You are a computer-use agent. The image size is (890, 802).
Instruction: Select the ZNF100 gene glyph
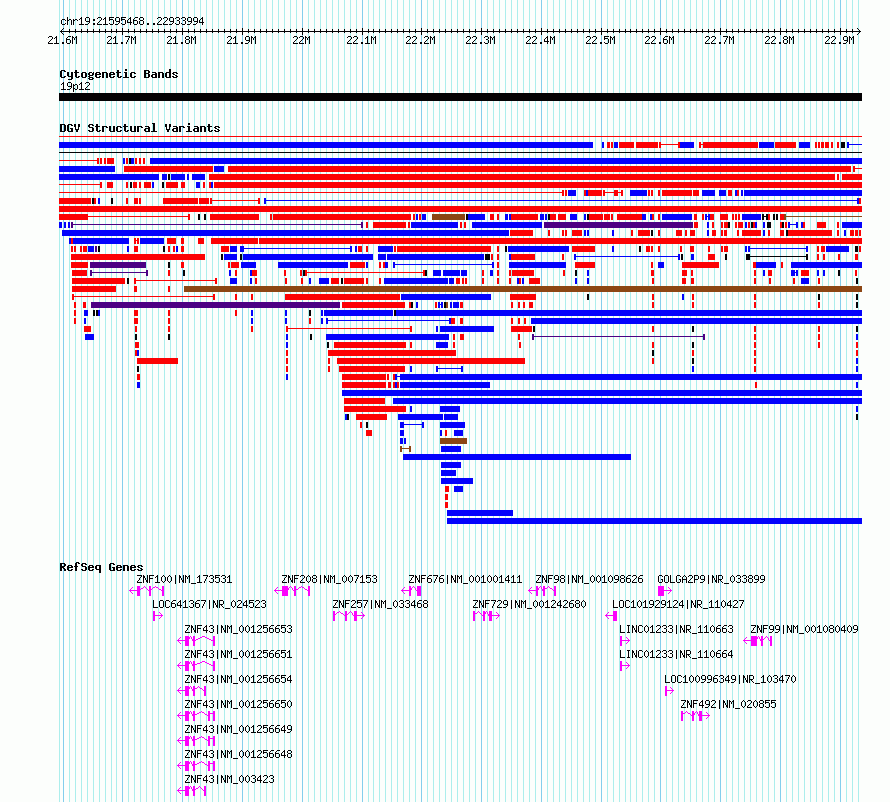point(146,591)
